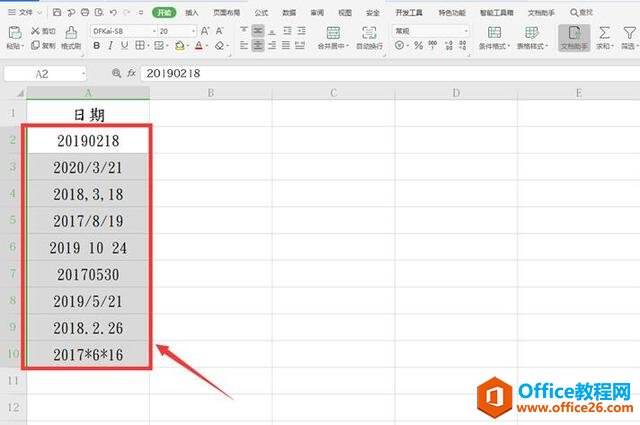Click the Wrap Text (自动换行) icon
This screenshot has width=640, height=425.
(369, 33)
